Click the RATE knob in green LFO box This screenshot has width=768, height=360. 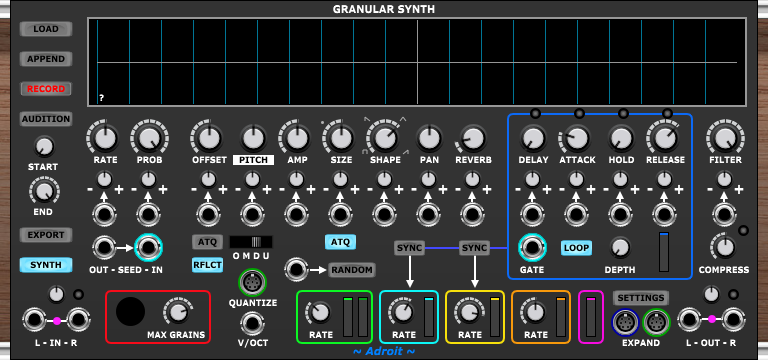pos(319,312)
